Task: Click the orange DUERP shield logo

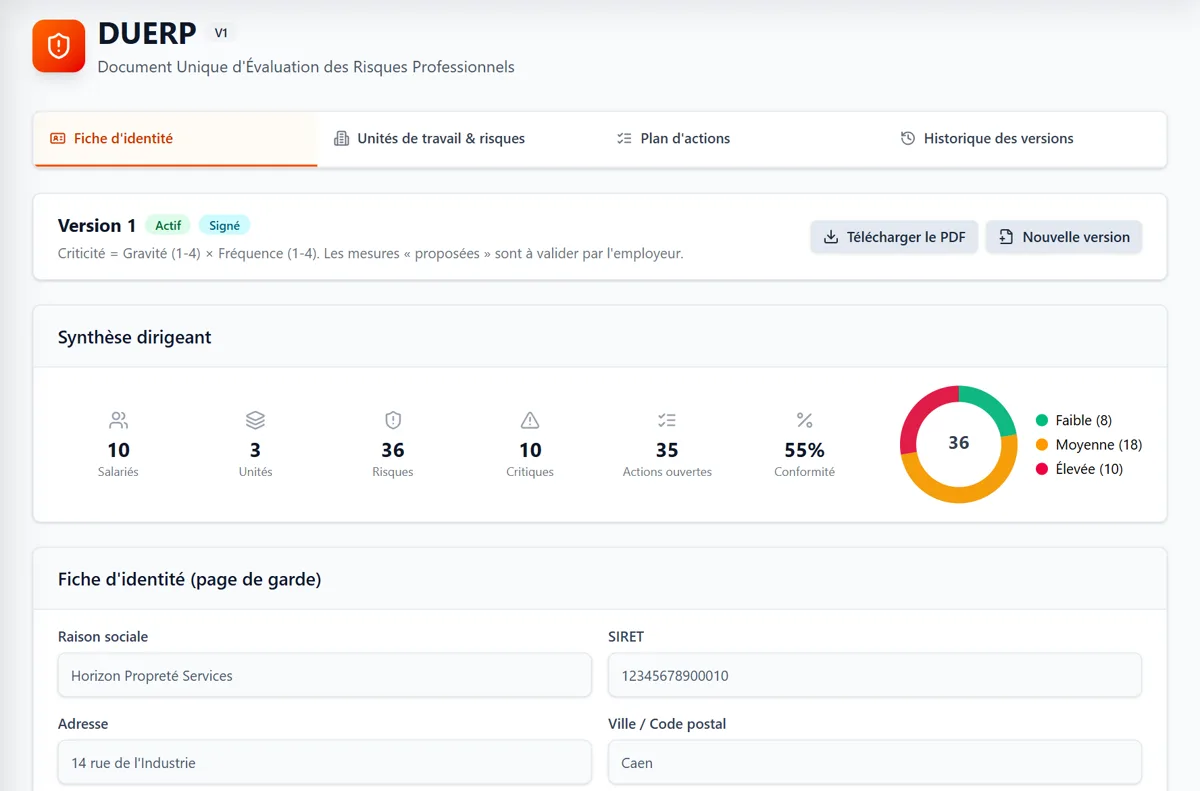Action: click(x=59, y=46)
